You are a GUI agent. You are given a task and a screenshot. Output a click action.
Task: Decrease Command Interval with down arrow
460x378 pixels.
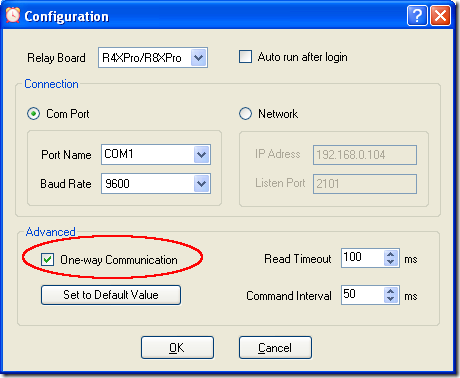(391, 299)
